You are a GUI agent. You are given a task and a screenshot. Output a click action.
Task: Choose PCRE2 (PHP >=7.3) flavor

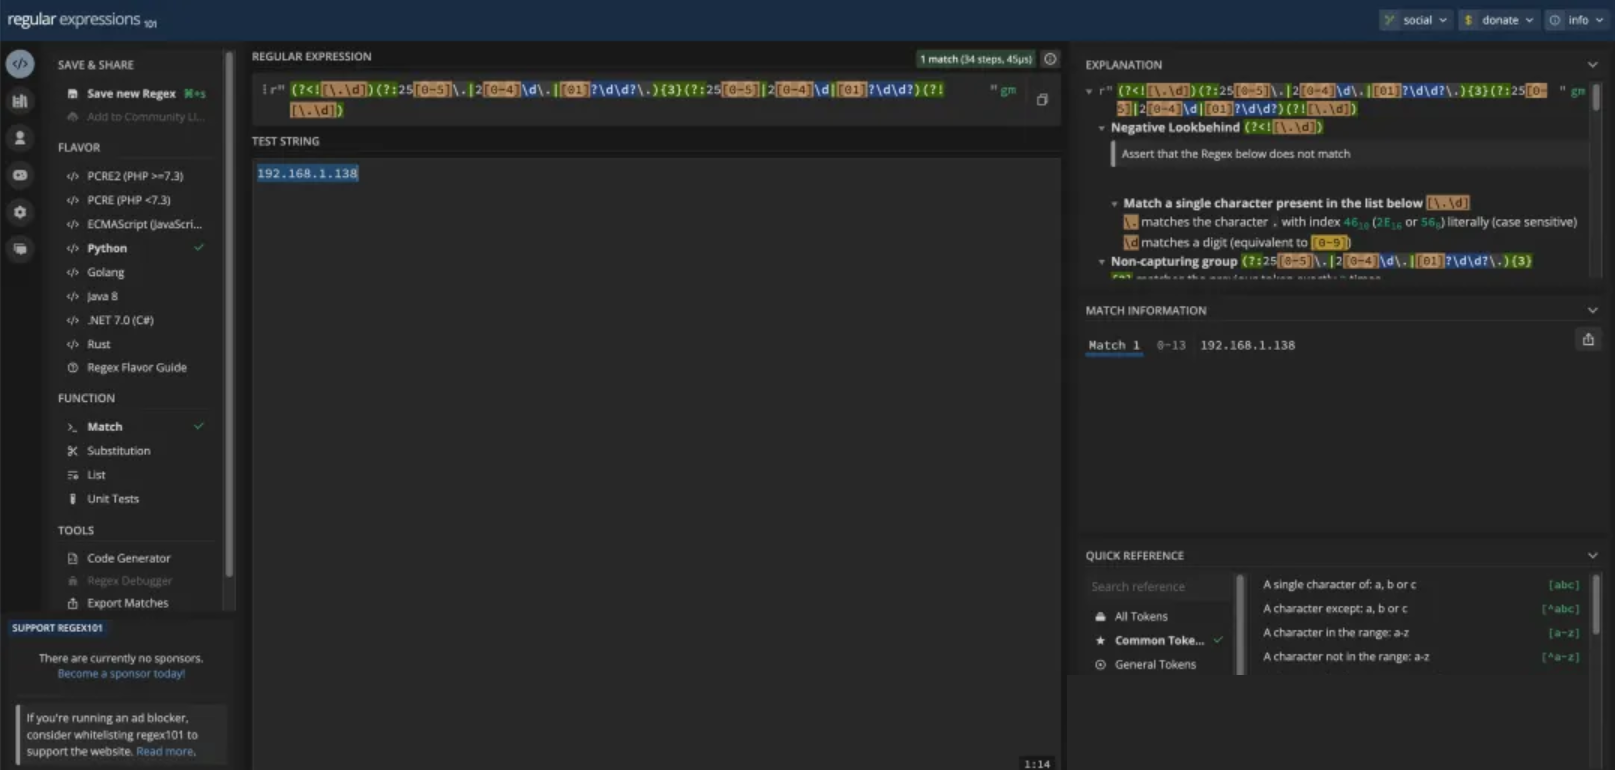pos(134,176)
